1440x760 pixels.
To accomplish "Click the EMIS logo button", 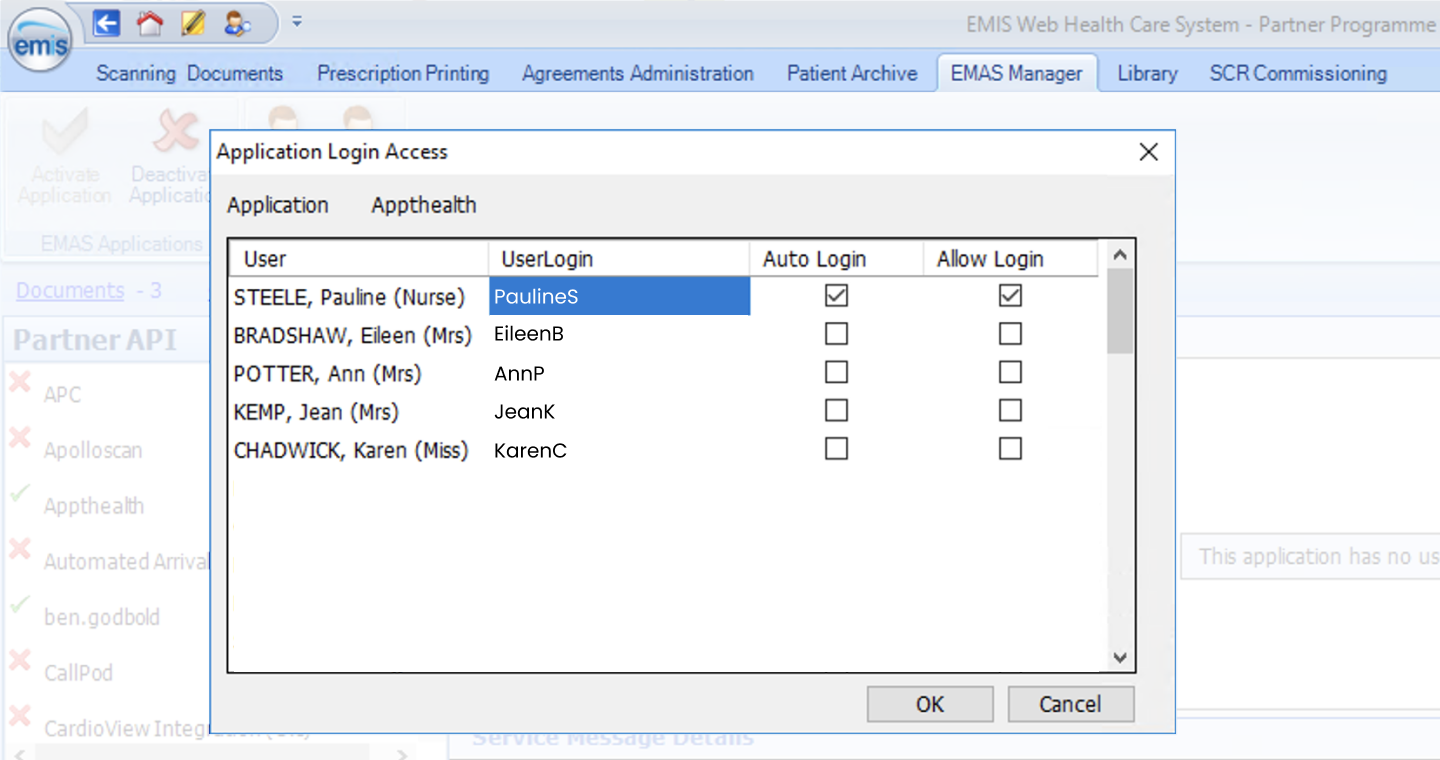I will [x=40, y=40].
